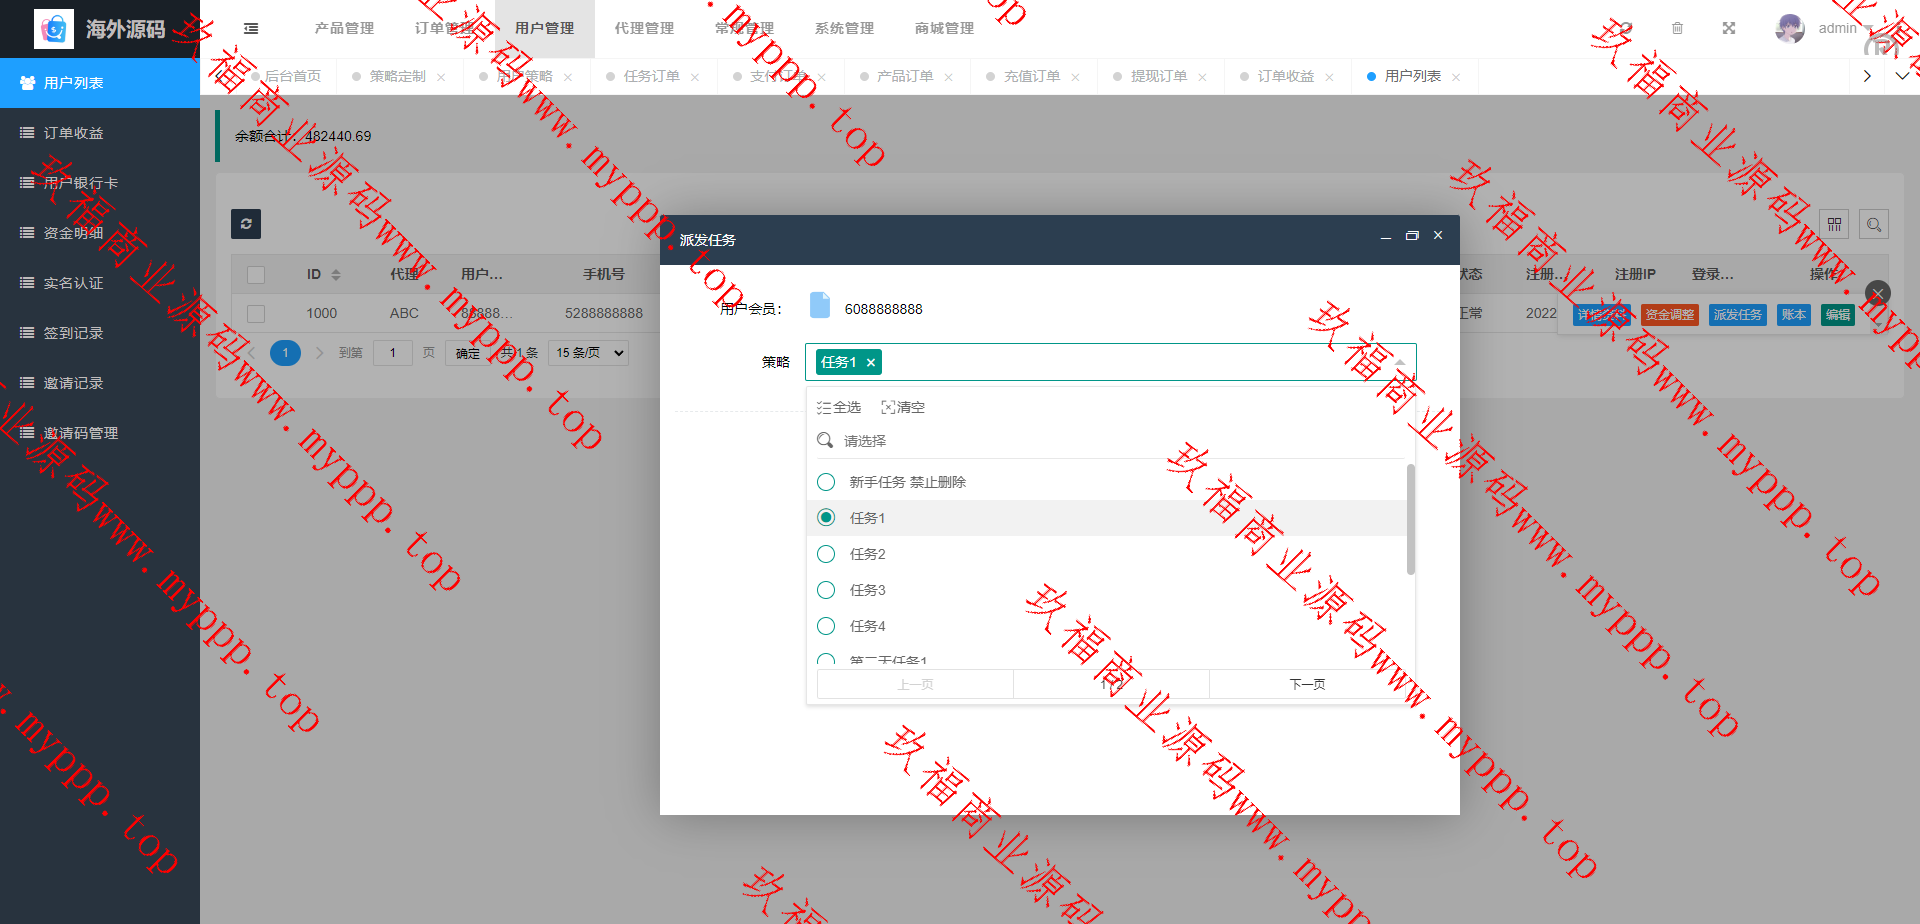Viewport: 1920px width, 924px height.
Task: Switch to the 充值订单 tab
Action: tap(1031, 77)
